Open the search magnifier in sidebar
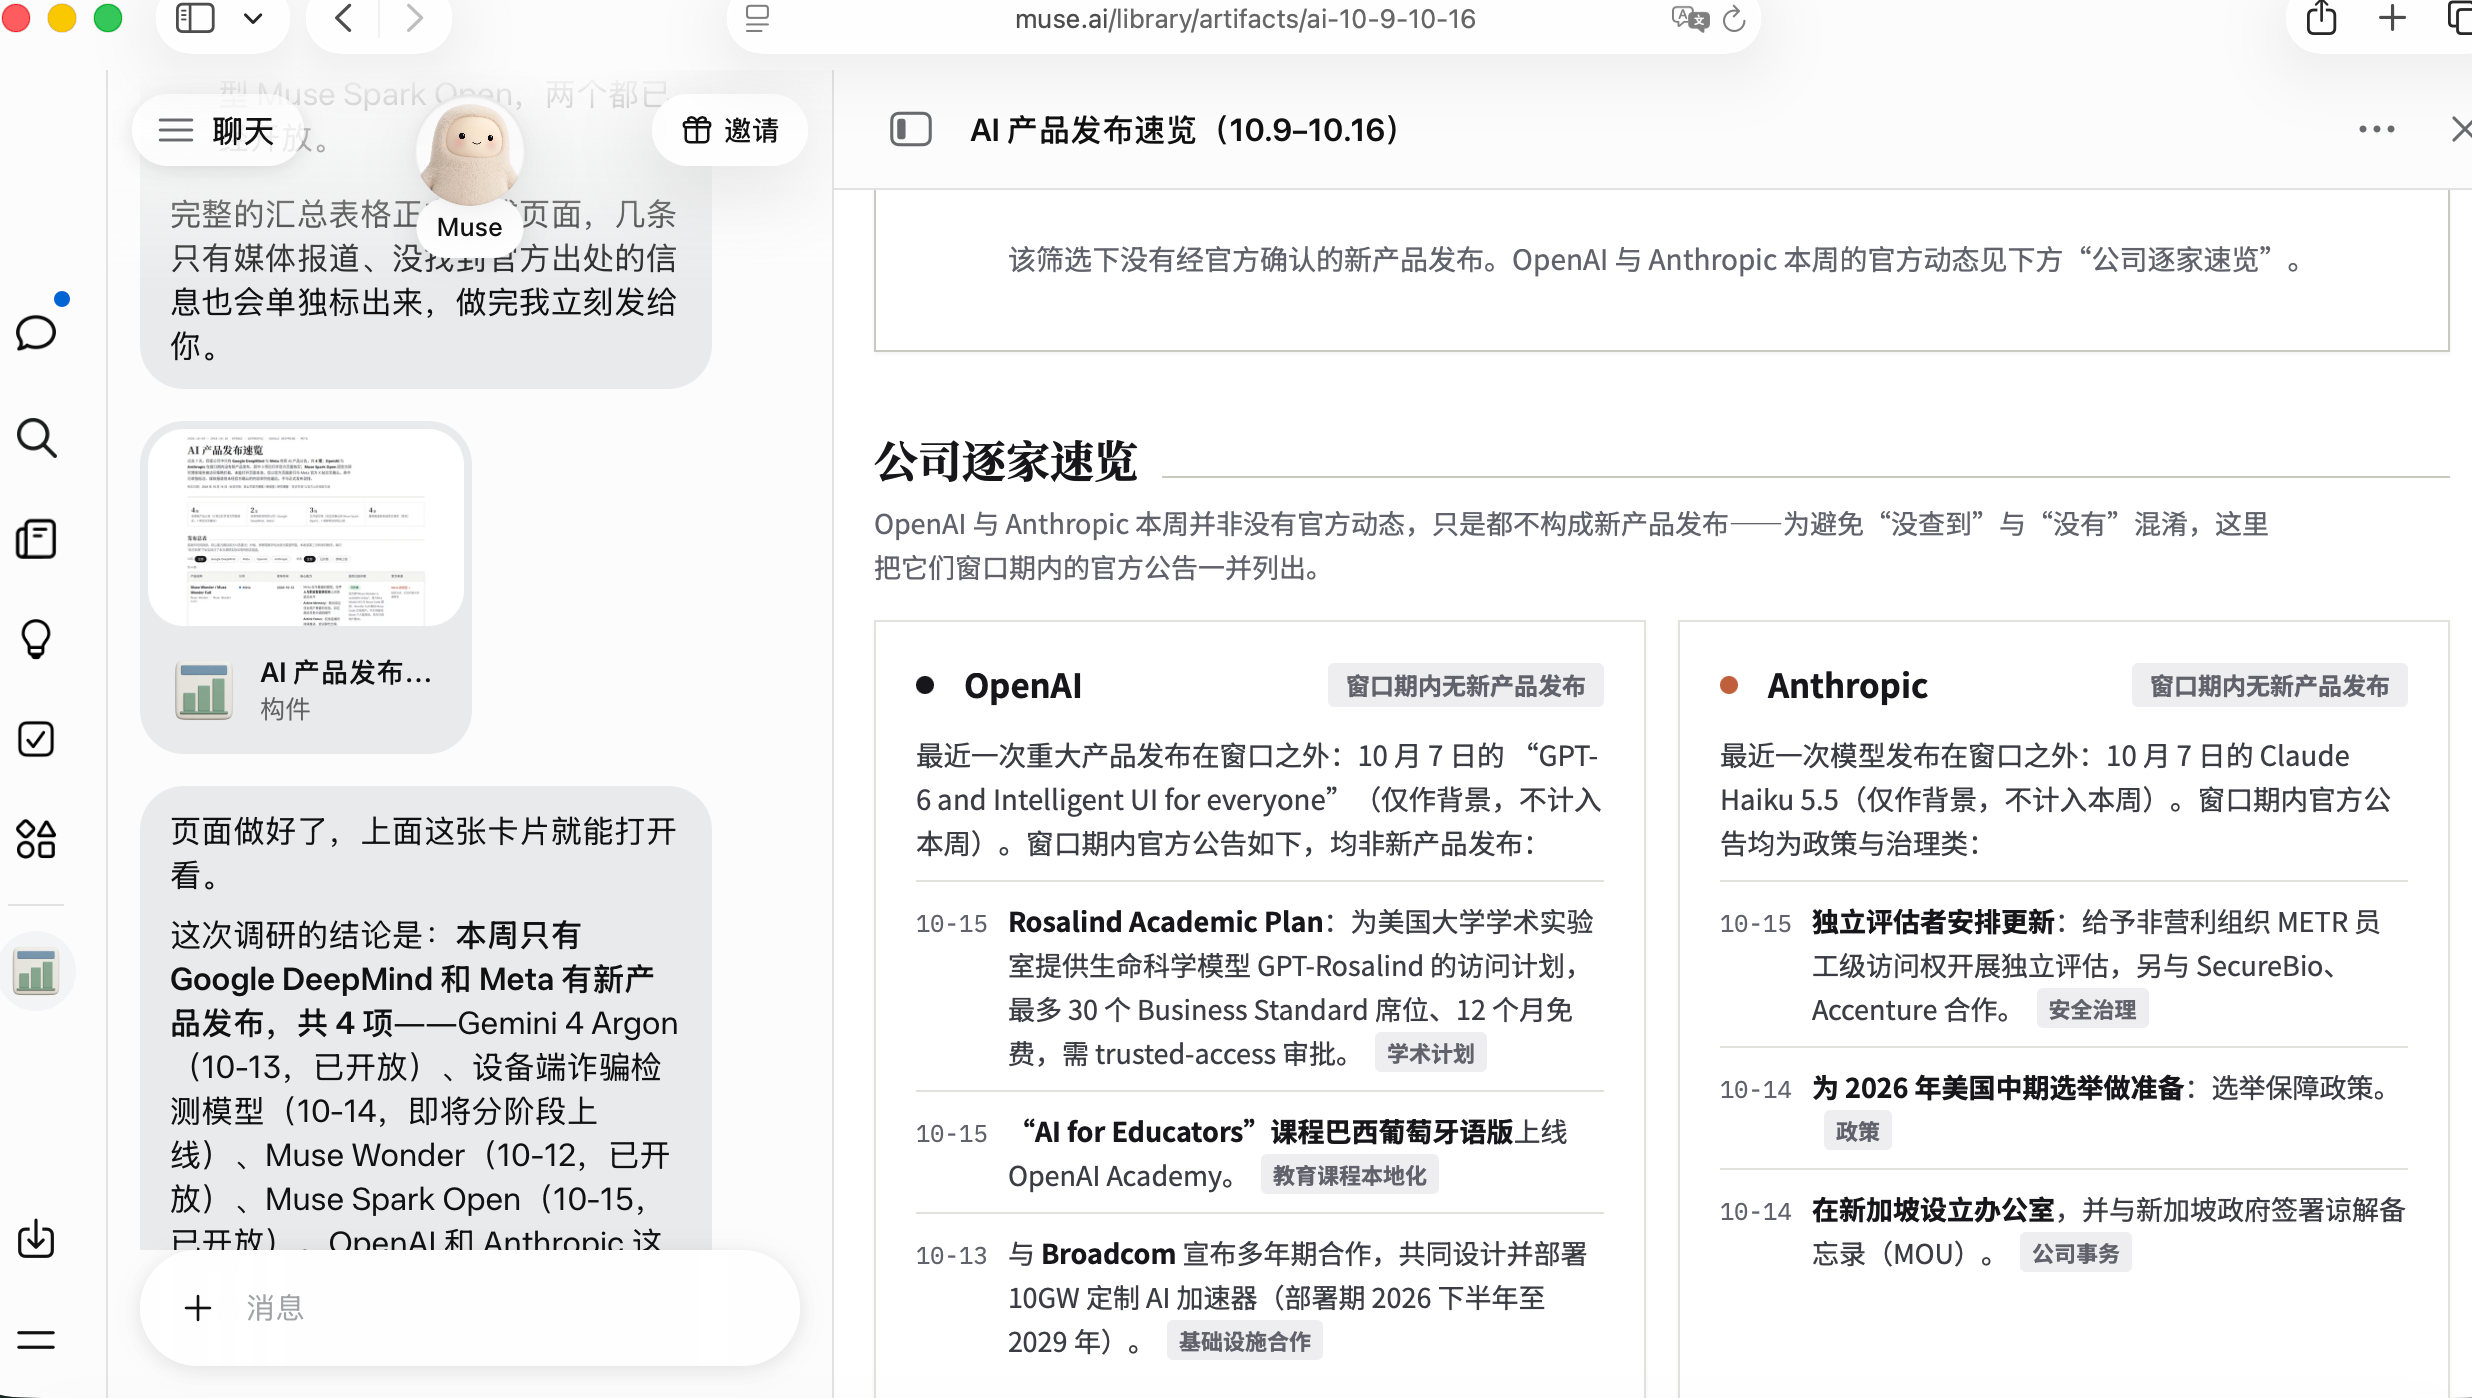 tap(36, 438)
